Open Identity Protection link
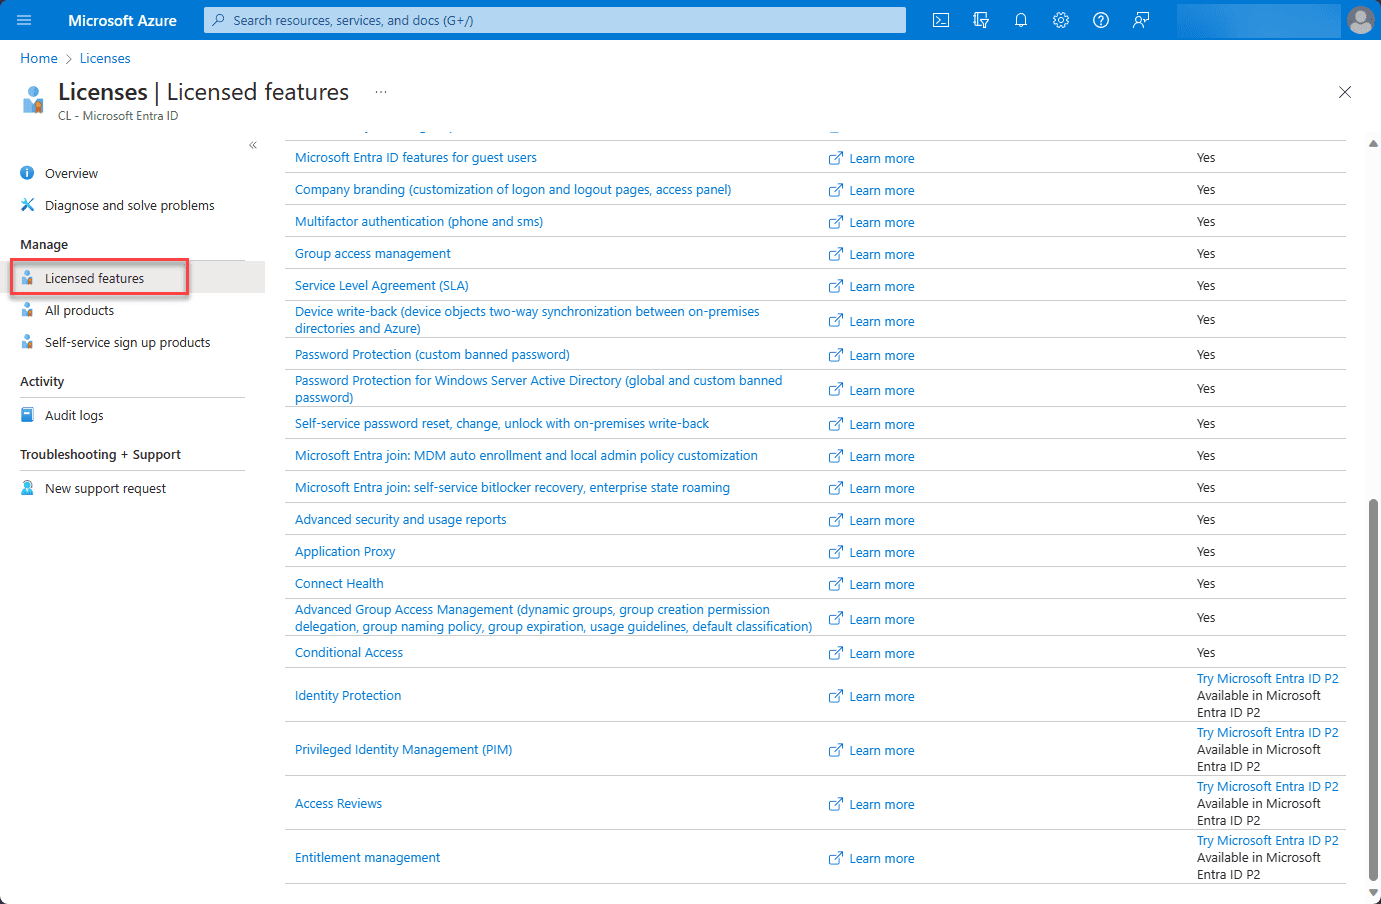The width and height of the screenshot is (1381, 904). point(348,695)
